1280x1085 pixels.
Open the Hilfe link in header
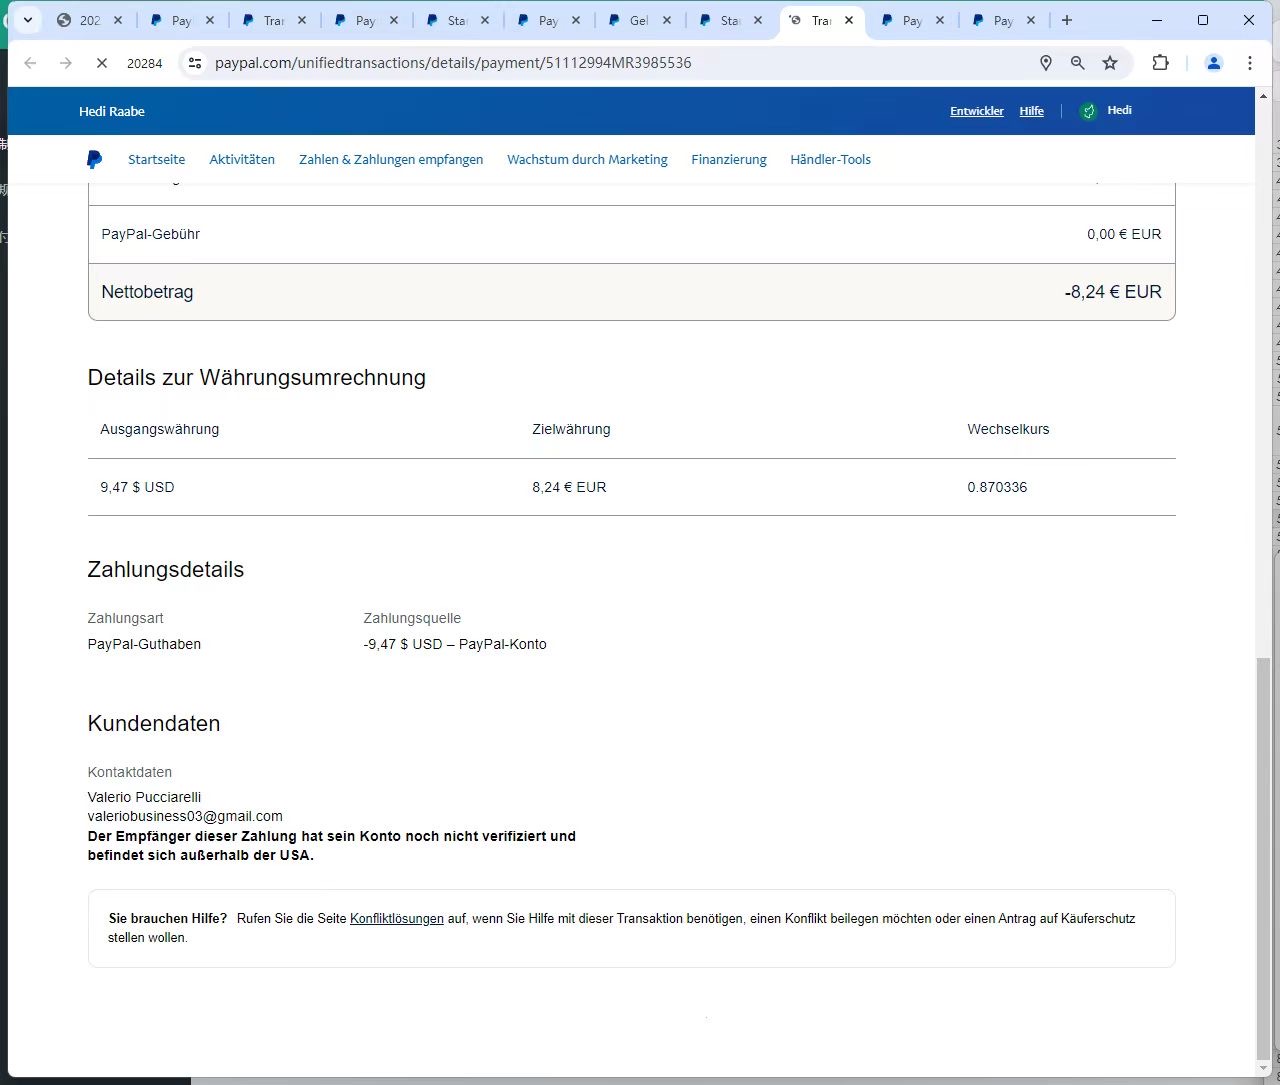(x=1031, y=111)
